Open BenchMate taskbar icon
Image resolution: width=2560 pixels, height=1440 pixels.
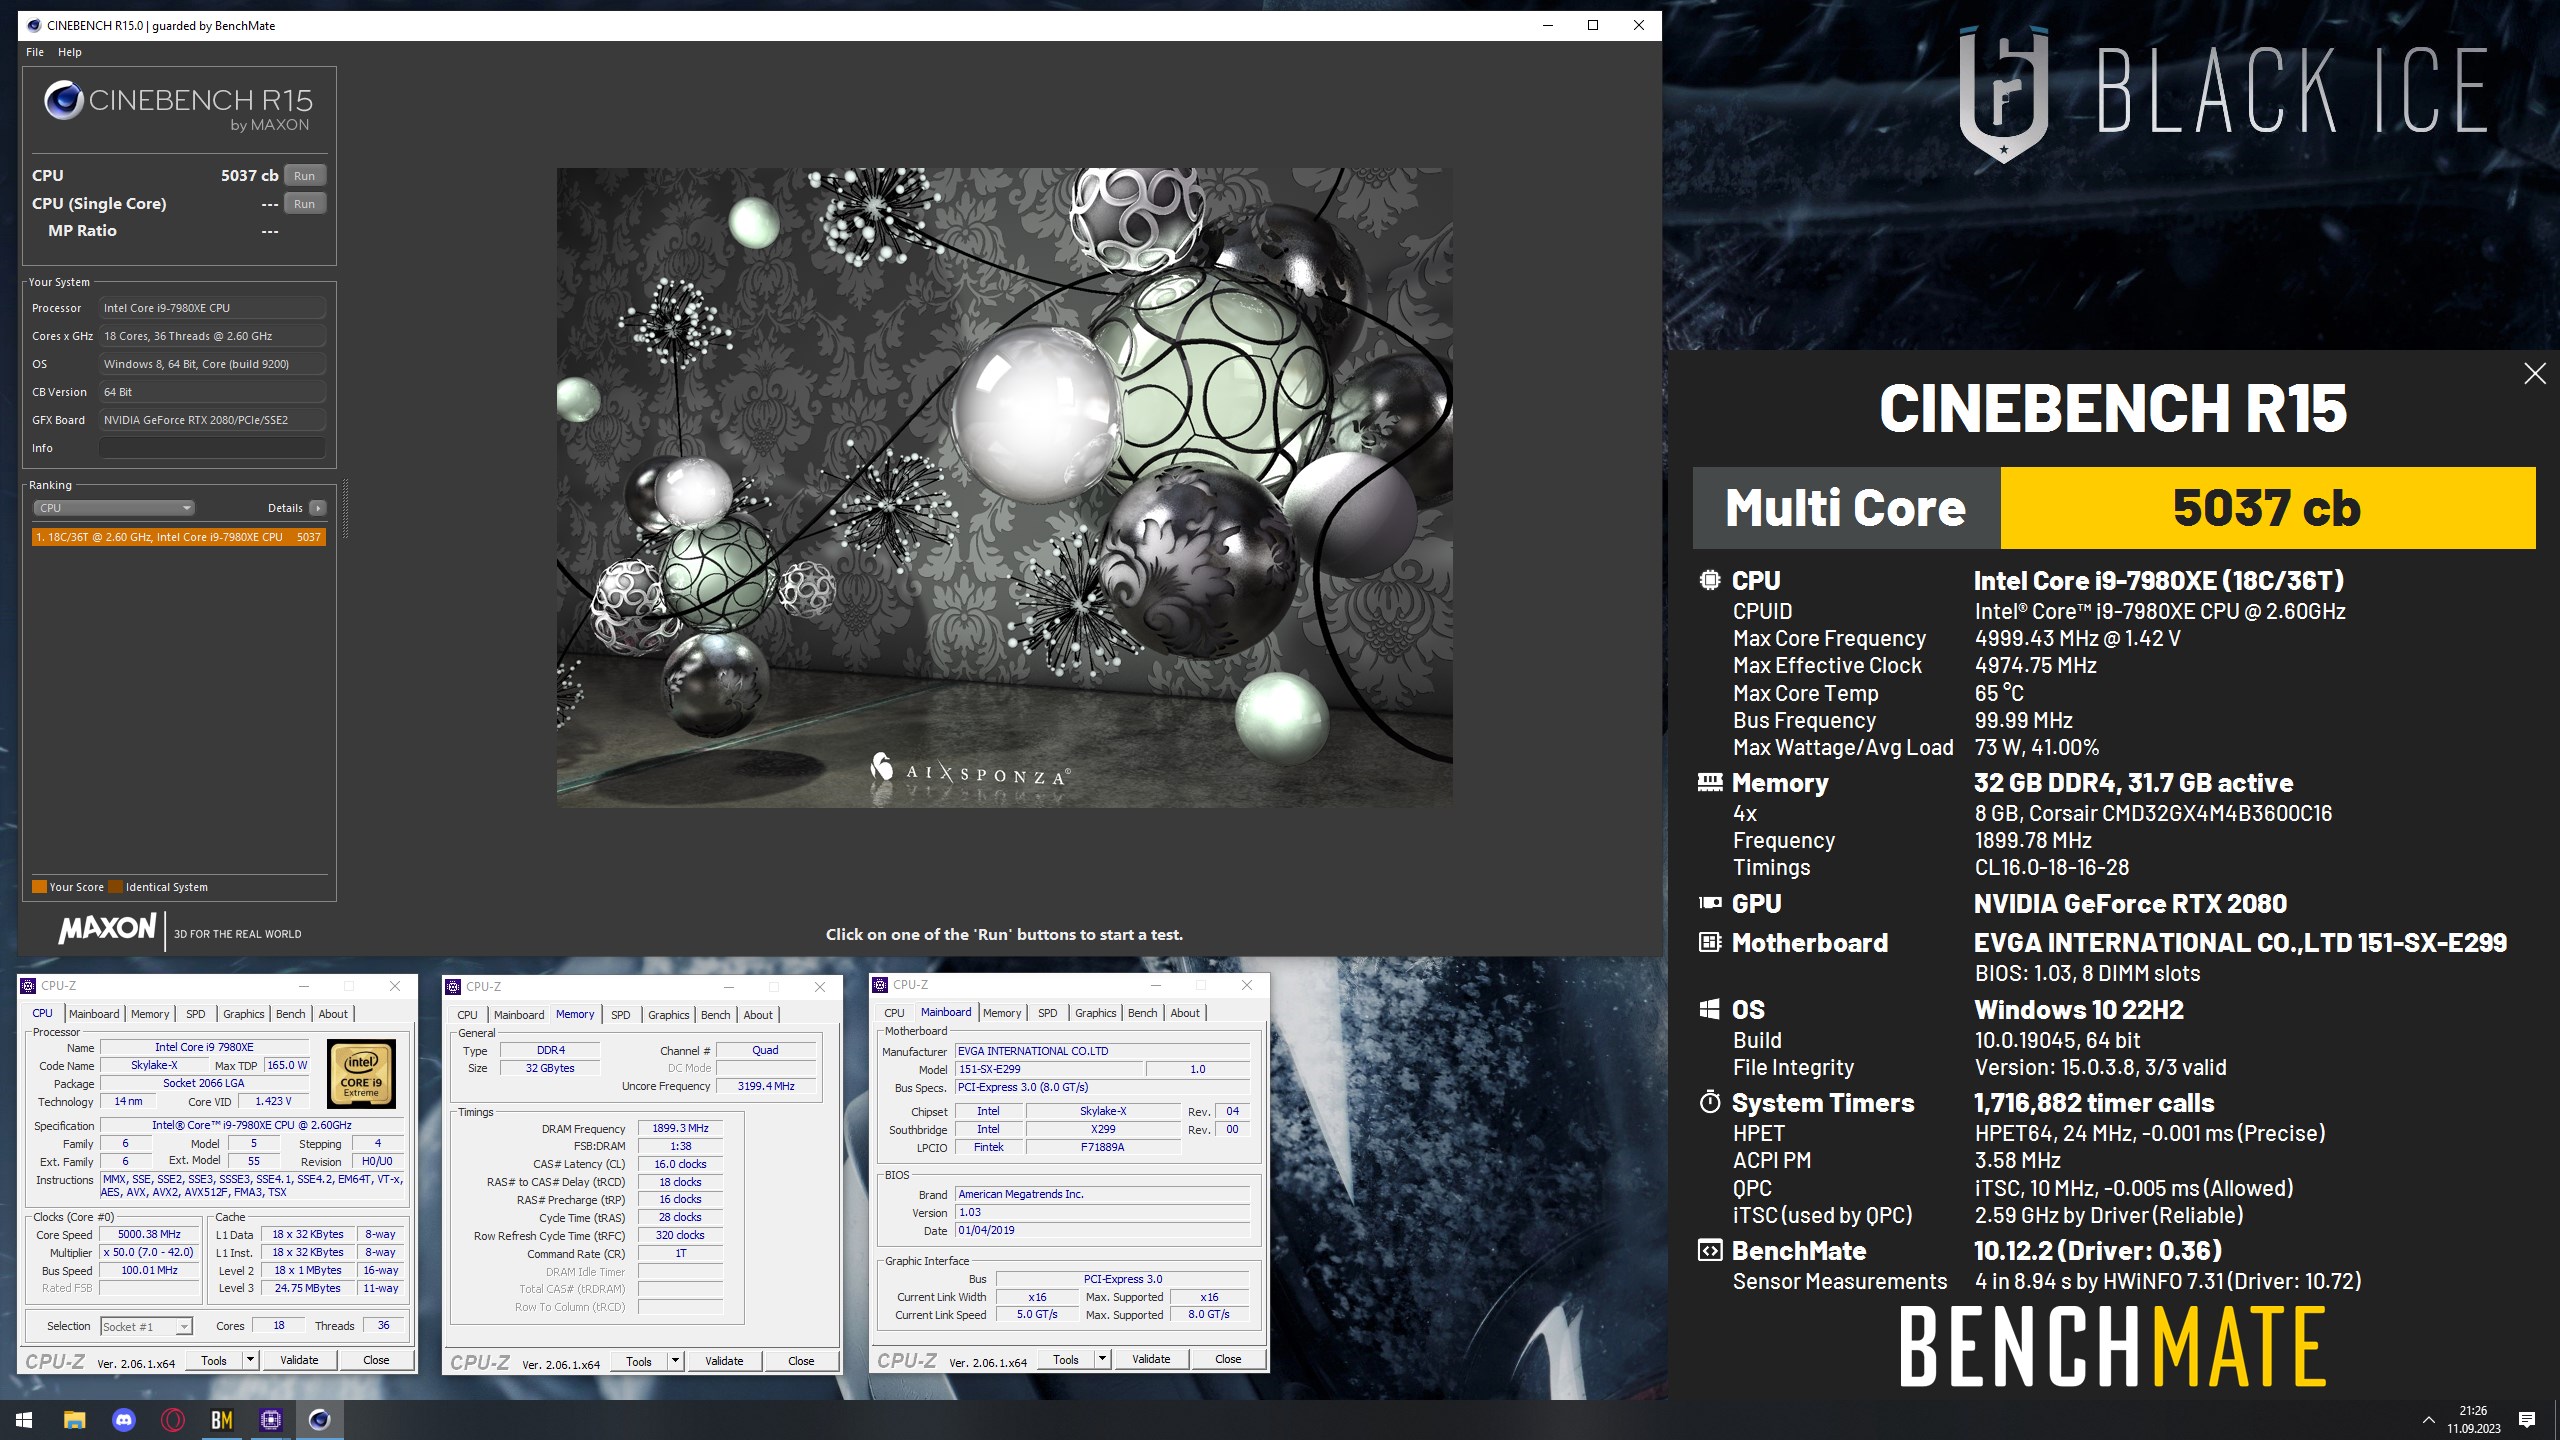point(221,1419)
